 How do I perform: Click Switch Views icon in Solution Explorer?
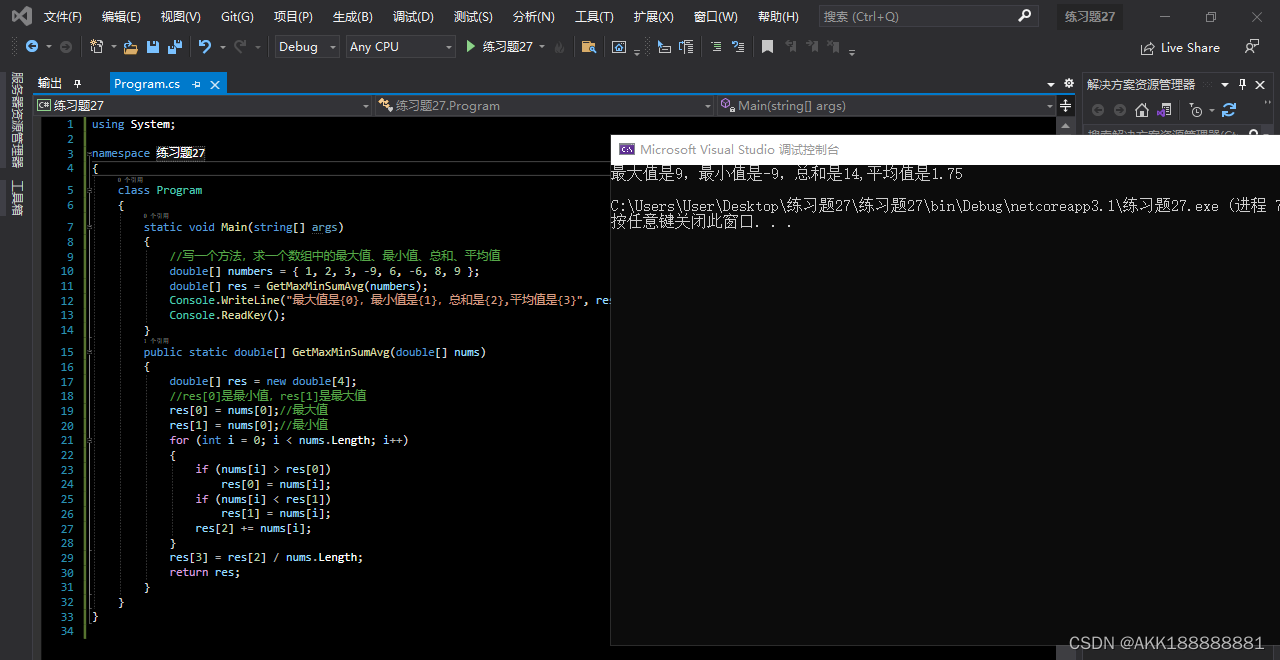click(1164, 110)
